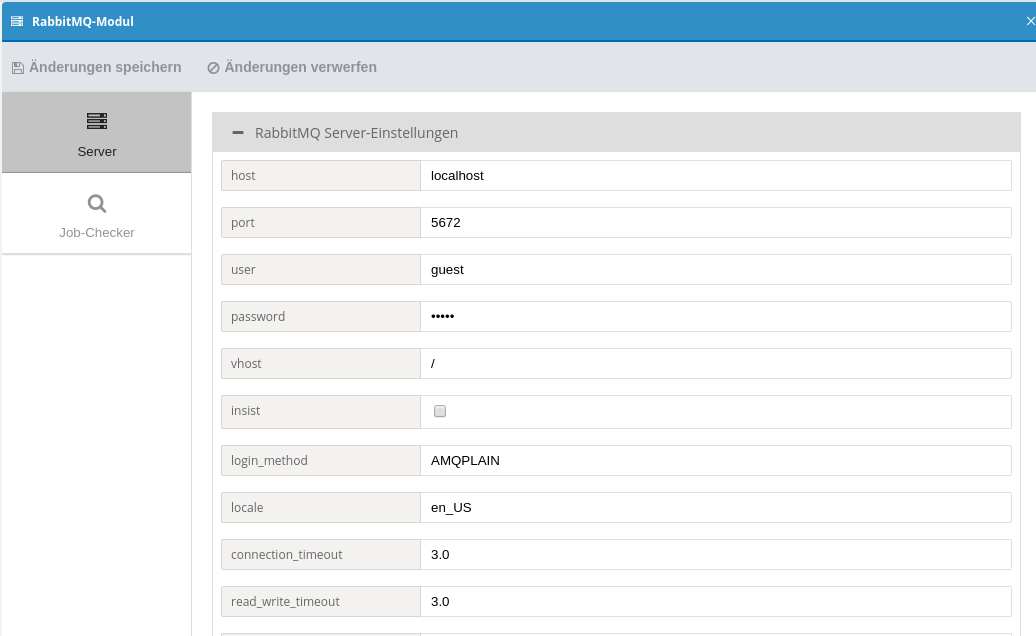Select the server stack icon above the Server label
The height and width of the screenshot is (636, 1036).
pos(96,120)
